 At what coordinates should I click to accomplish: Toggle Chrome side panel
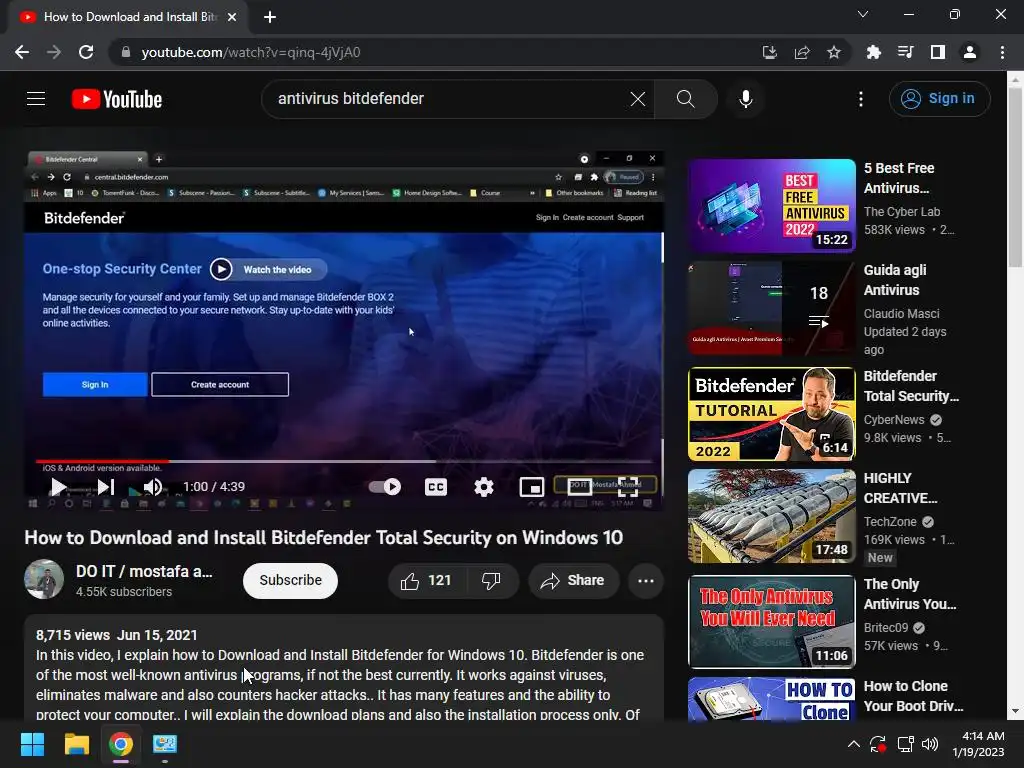[x=938, y=52]
